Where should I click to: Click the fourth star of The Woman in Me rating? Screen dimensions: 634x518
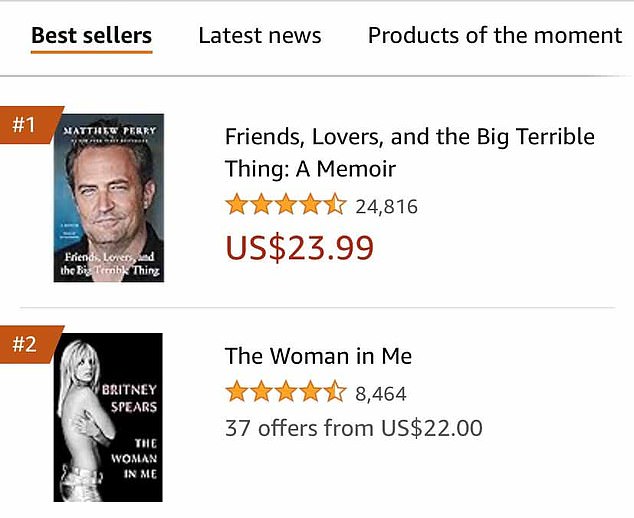[310, 392]
